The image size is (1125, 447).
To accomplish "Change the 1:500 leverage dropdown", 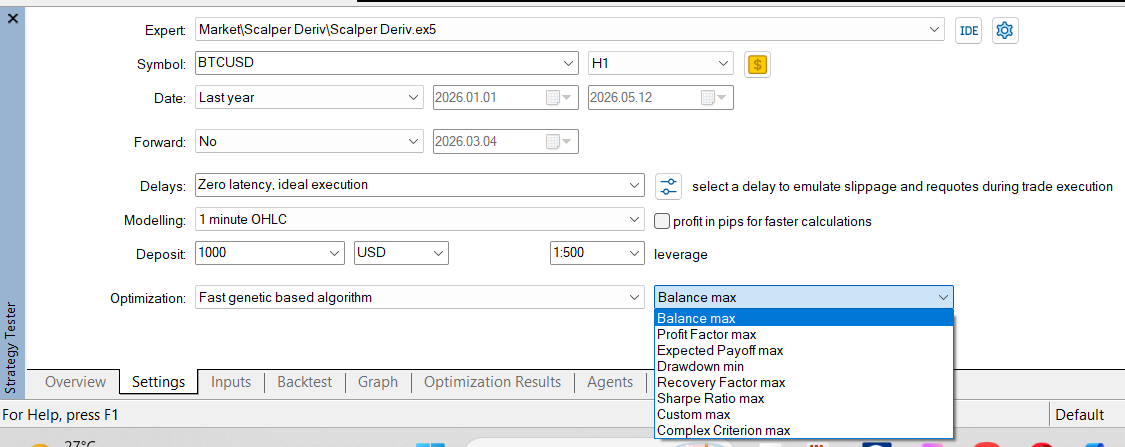I will pyautogui.click(x=634, y=253).
